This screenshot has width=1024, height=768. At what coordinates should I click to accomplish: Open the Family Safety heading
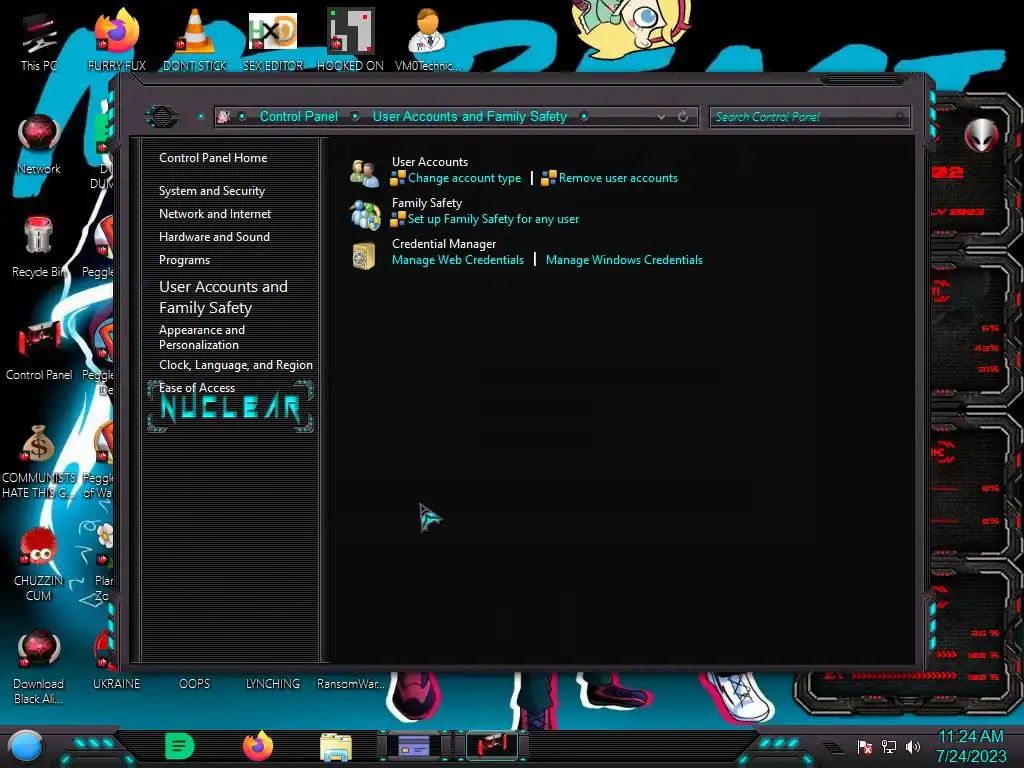click(426, 203)
